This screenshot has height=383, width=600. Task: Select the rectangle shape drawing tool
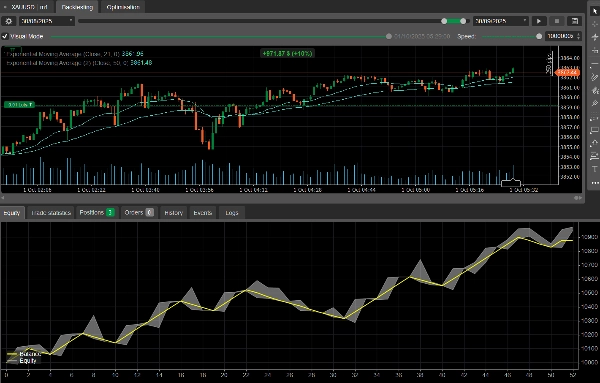pyautogui.click(x=594, y=130)
